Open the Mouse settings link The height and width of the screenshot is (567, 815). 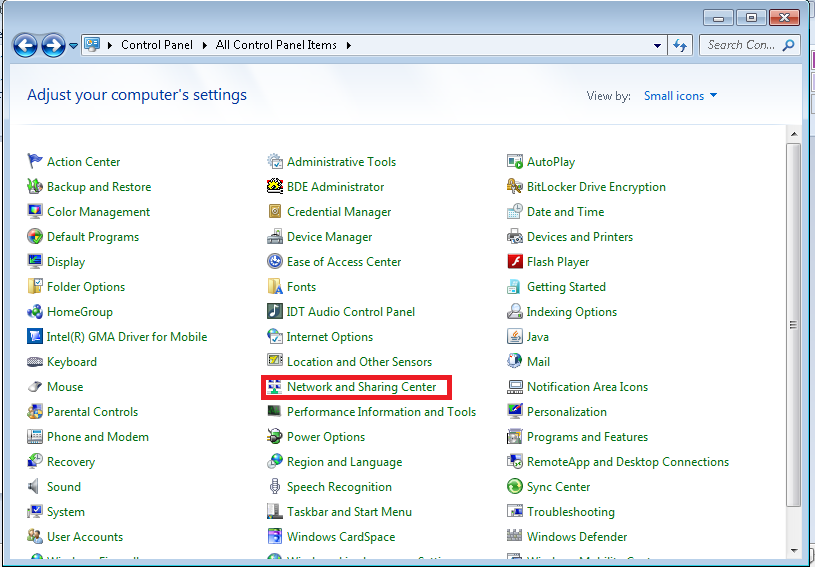click(65, 387)
